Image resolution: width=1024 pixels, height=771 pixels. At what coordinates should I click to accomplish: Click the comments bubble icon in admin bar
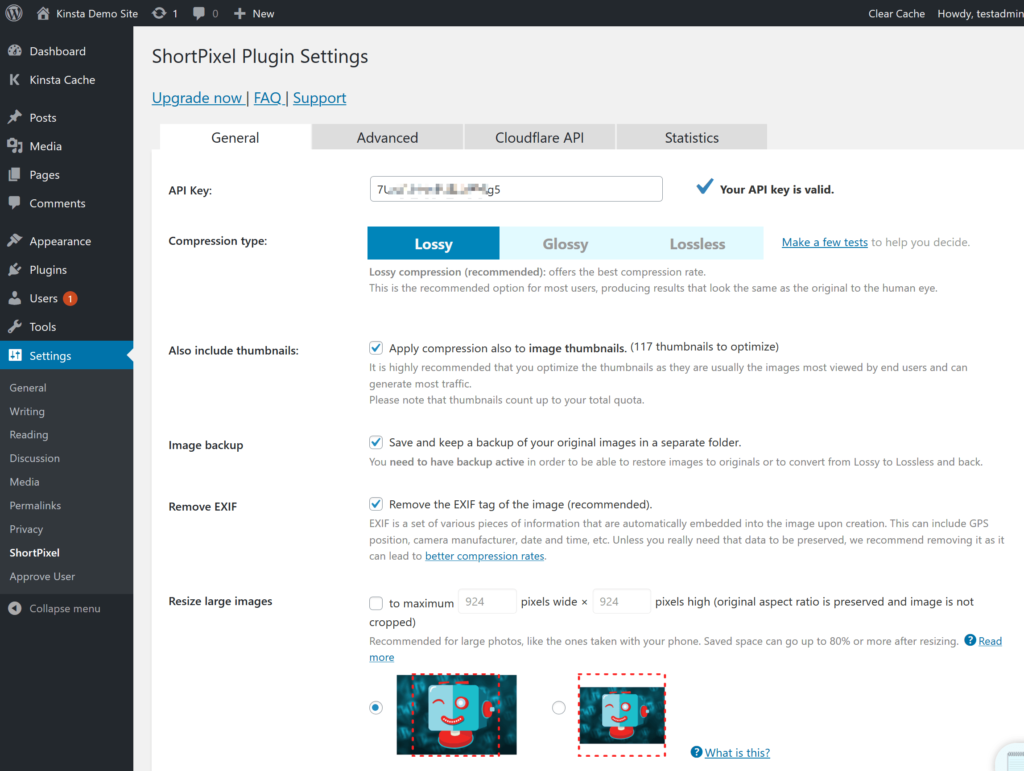[200, 13]
